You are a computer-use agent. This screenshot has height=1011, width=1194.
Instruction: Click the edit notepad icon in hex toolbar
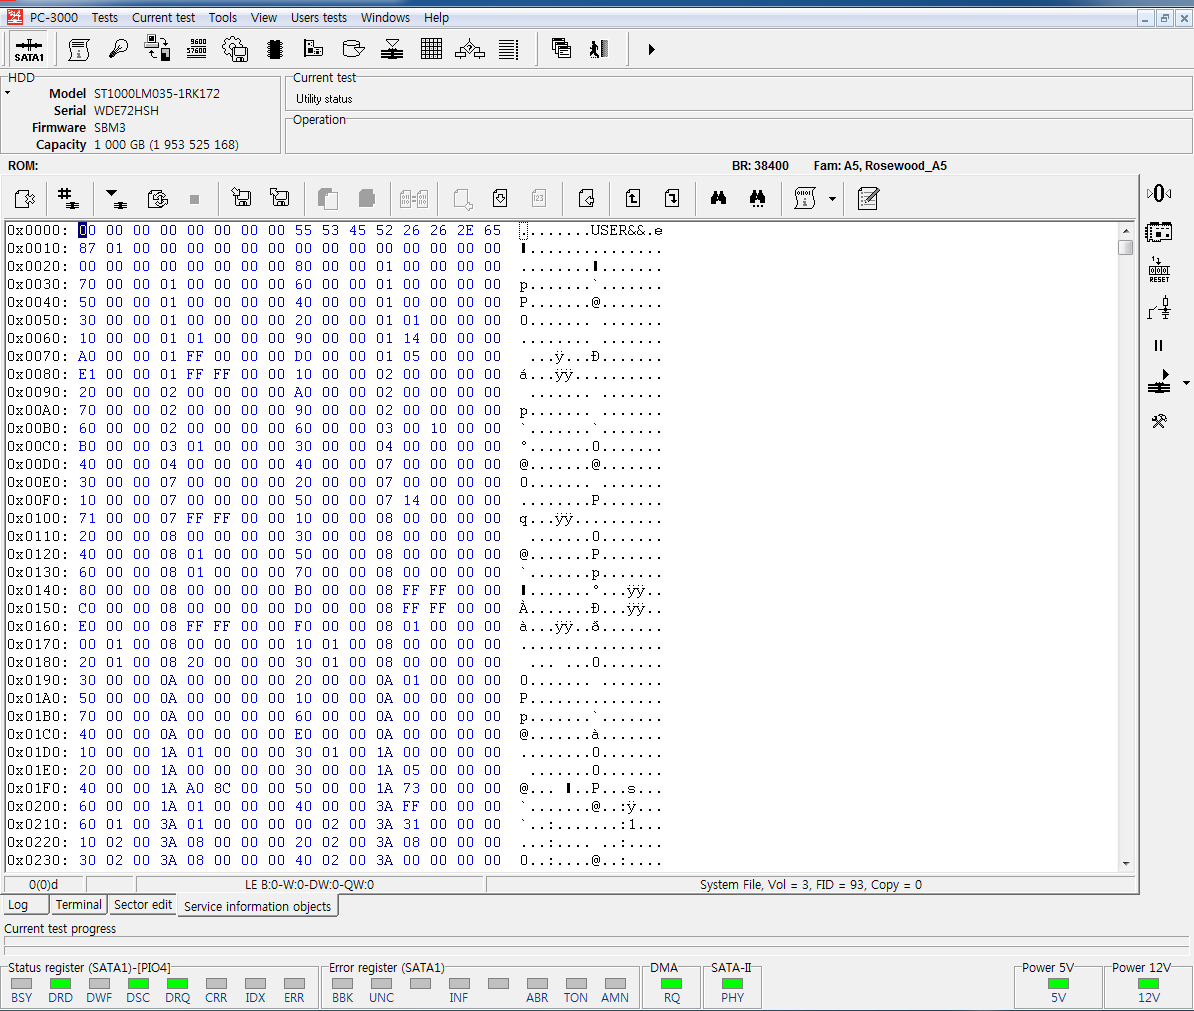tap(867, 198)
